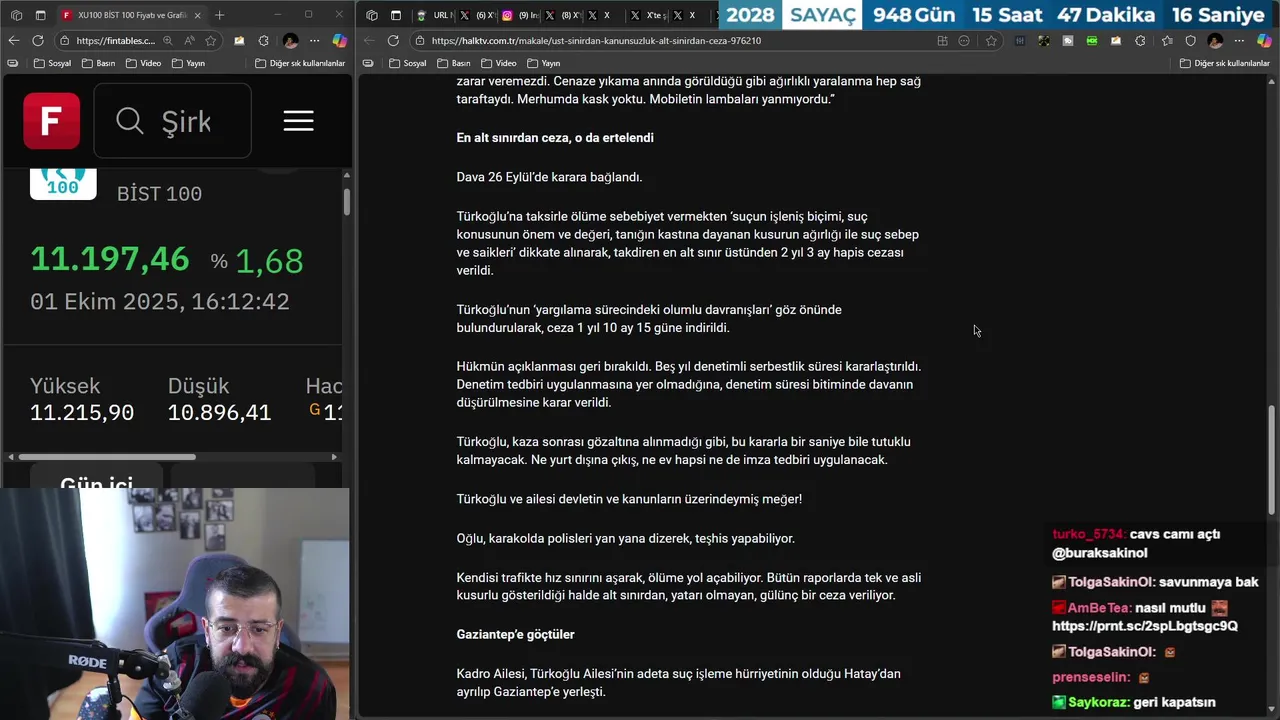Click the Fintables vertical scrollbar thumb
The height and width of the screenshot is (720, 1280).
coord(347,201)
